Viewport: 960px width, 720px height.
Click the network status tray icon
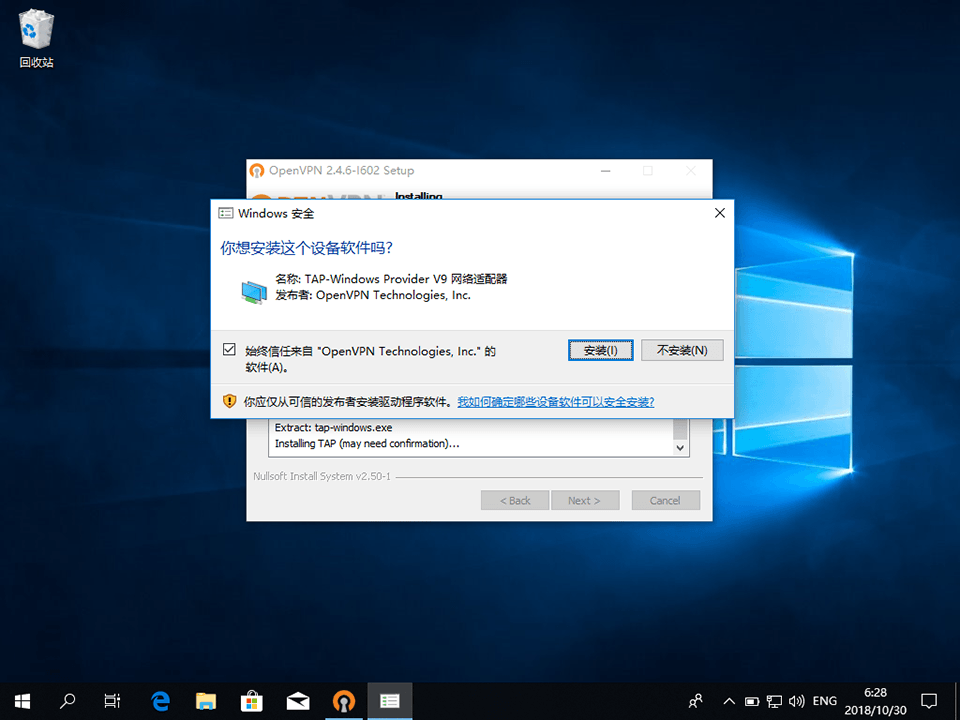pyautogui.click(x=774, y=701)
